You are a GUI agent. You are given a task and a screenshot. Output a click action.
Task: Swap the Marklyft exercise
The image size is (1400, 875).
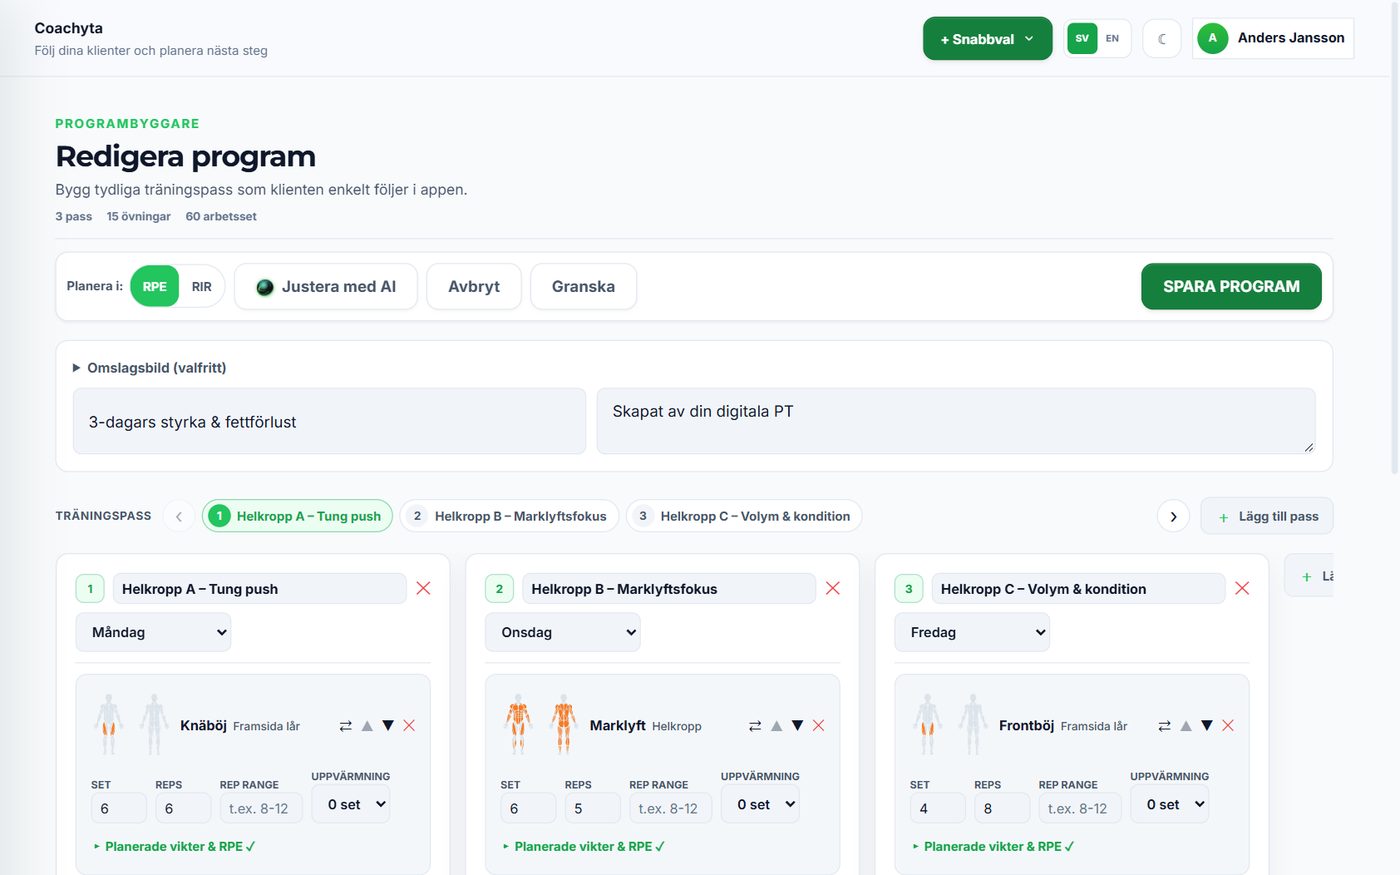(755, 726)
